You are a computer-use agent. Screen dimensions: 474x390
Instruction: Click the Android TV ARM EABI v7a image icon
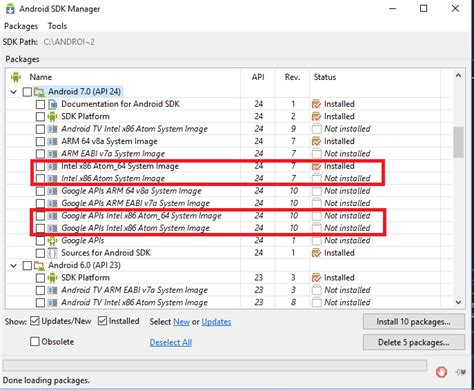tap(53, 290)
